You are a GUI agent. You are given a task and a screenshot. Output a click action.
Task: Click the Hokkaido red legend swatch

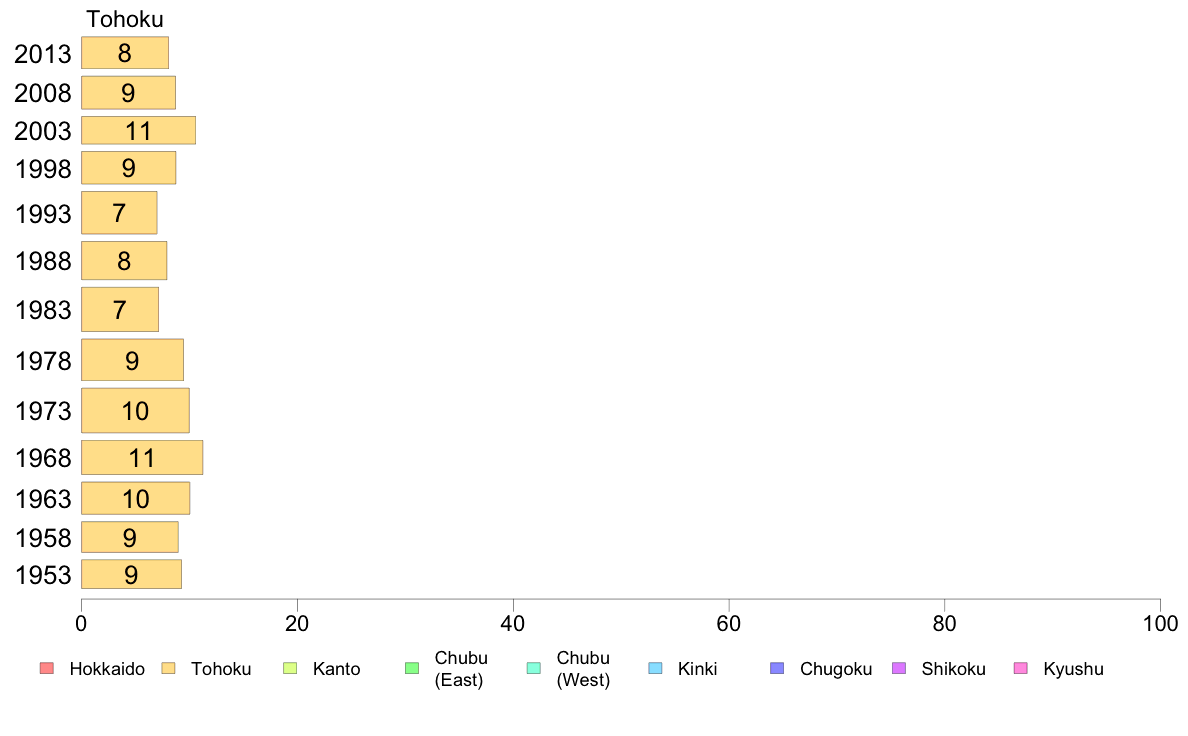47,669
